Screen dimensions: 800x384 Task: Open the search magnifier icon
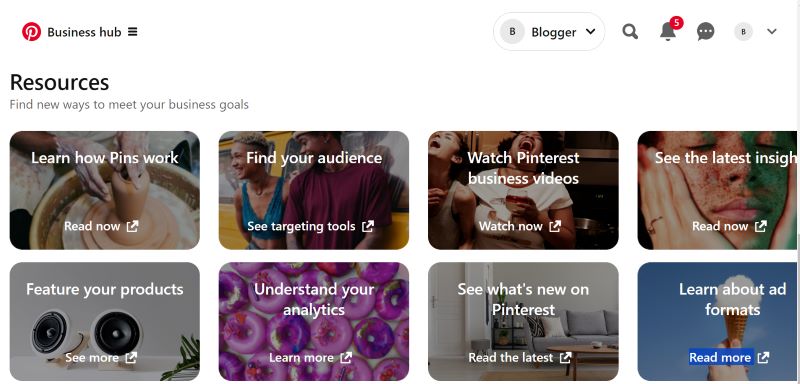point(630,32)
